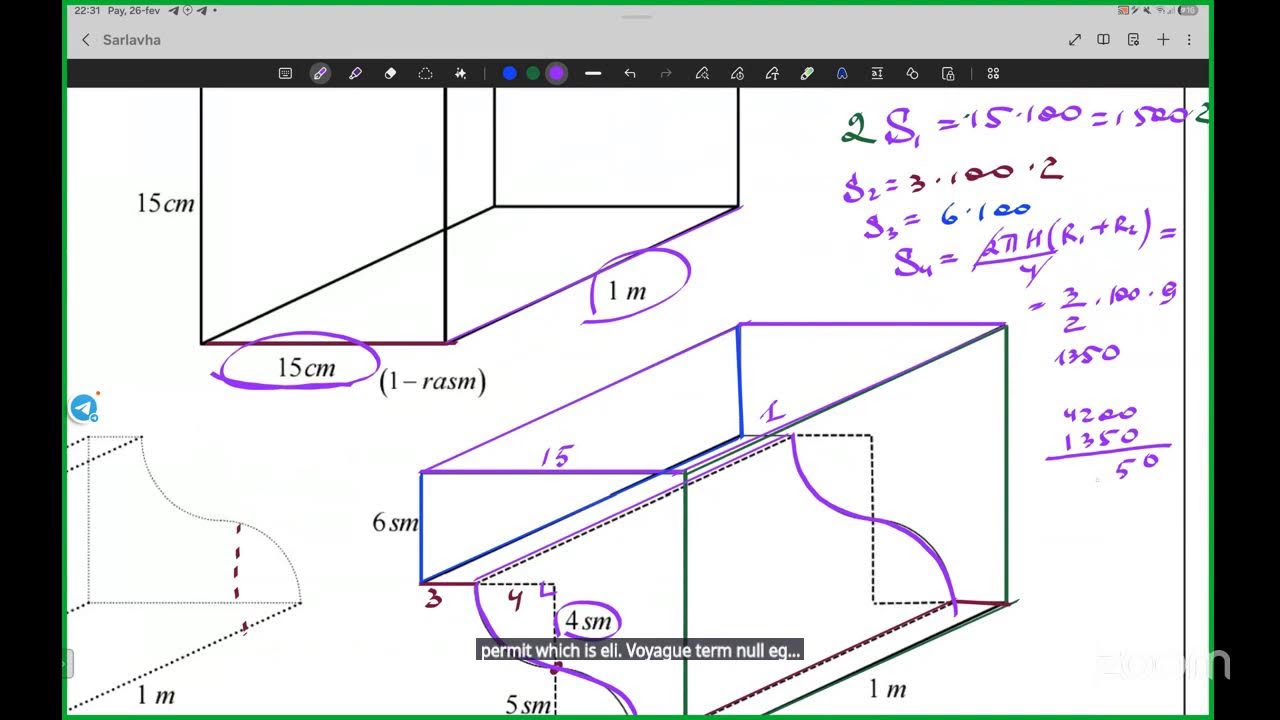Select the green marker icon

(807, 73)
